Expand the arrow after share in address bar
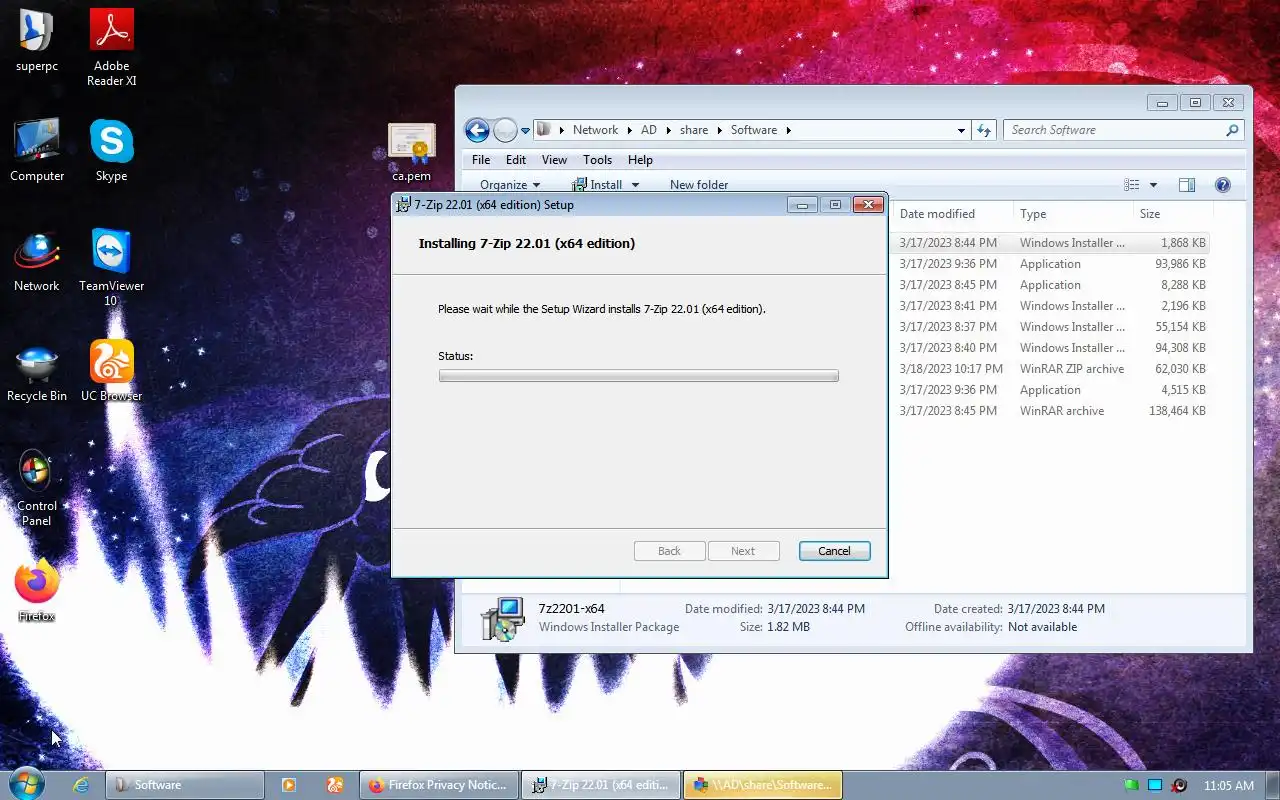Screen dimensions: 1280x800 tap(718, 130)
